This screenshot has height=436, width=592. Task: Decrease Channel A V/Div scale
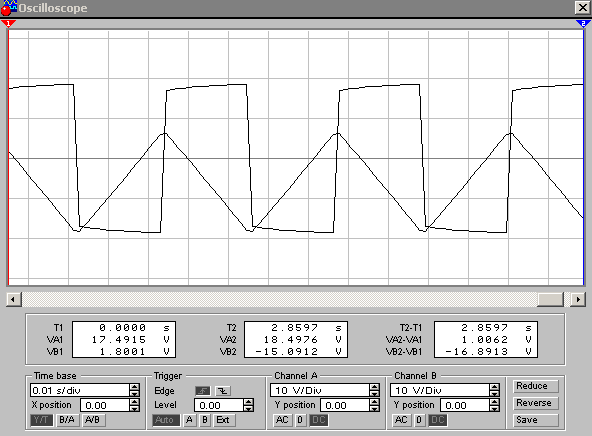(375, 393)
